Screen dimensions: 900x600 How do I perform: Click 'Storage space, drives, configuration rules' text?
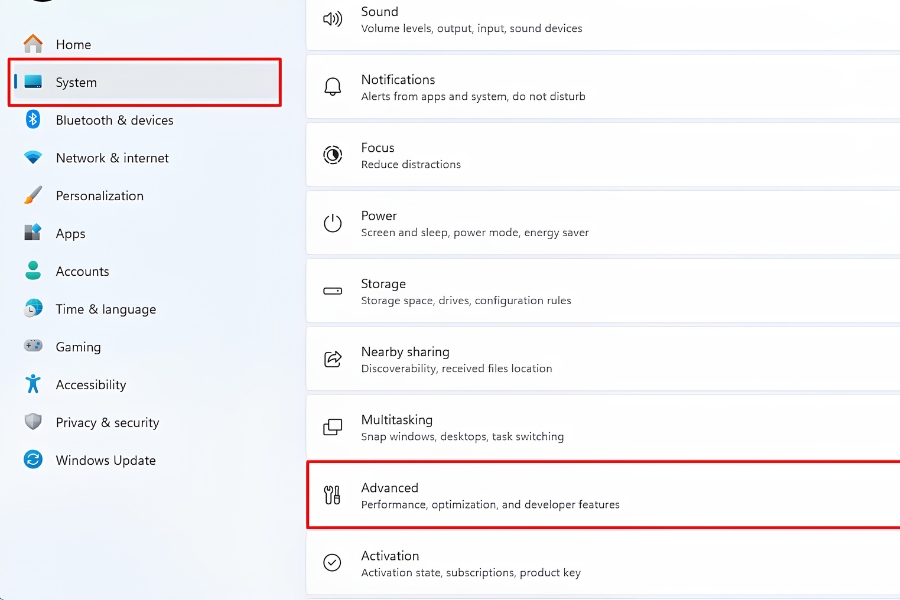(466, 300)
